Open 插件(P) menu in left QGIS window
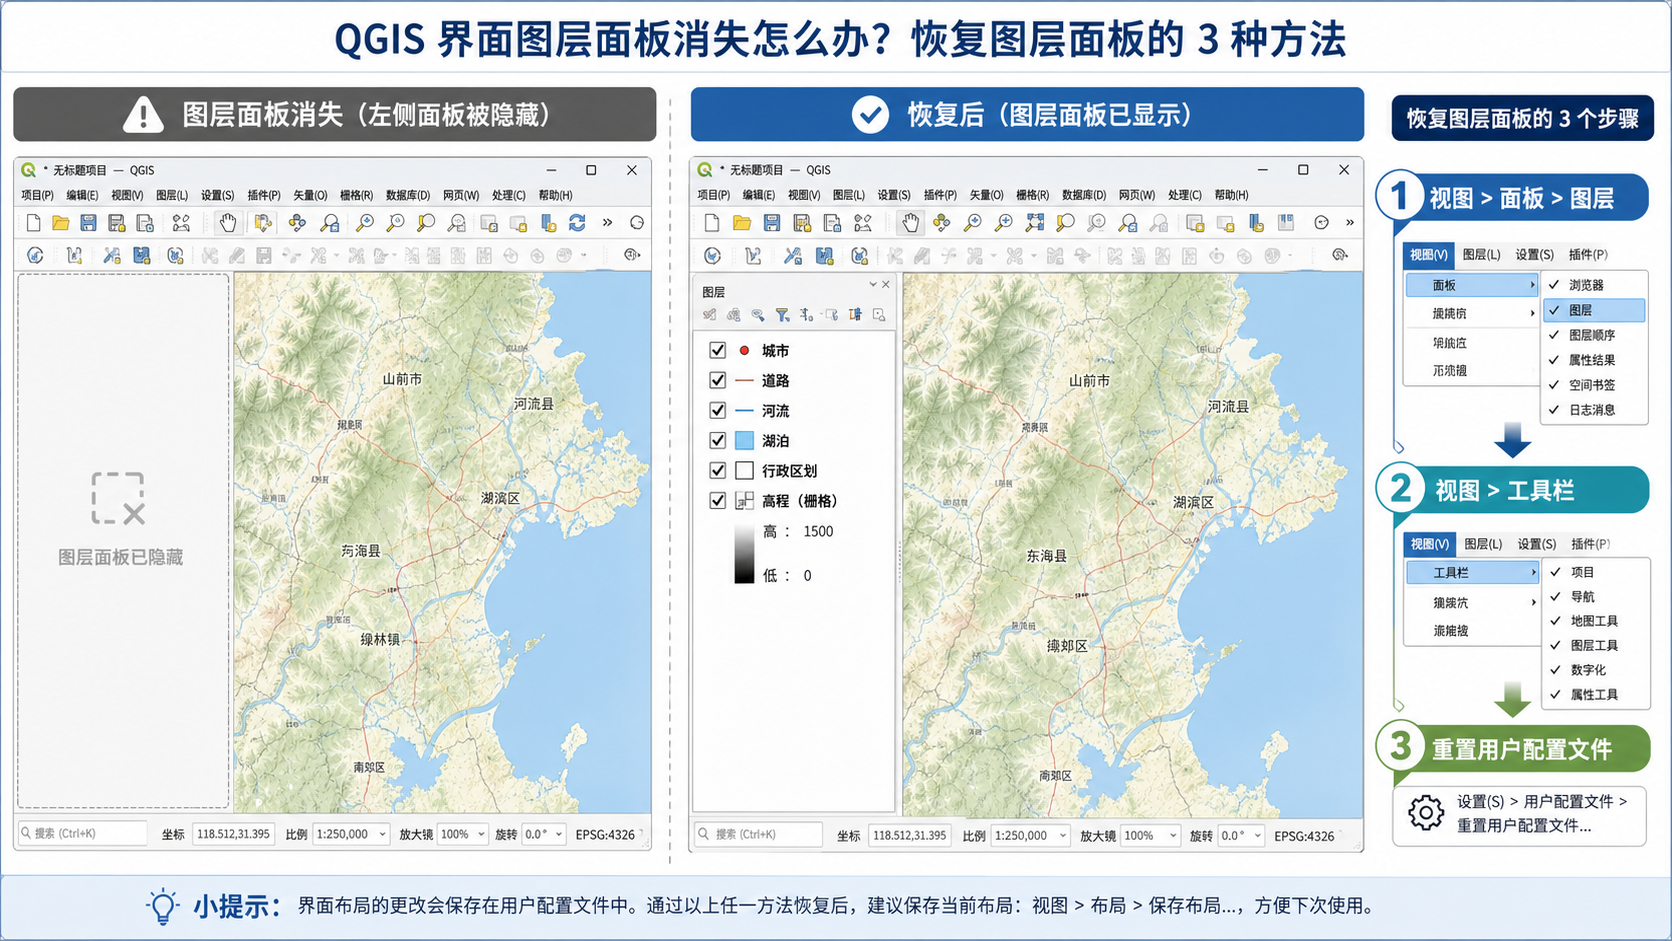Screen dimensions: 1672x941 [264, 195]
